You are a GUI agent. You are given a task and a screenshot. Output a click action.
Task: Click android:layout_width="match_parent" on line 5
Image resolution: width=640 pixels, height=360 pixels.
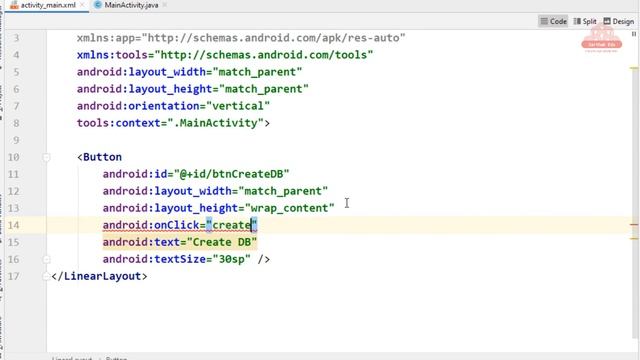point(189,72)
